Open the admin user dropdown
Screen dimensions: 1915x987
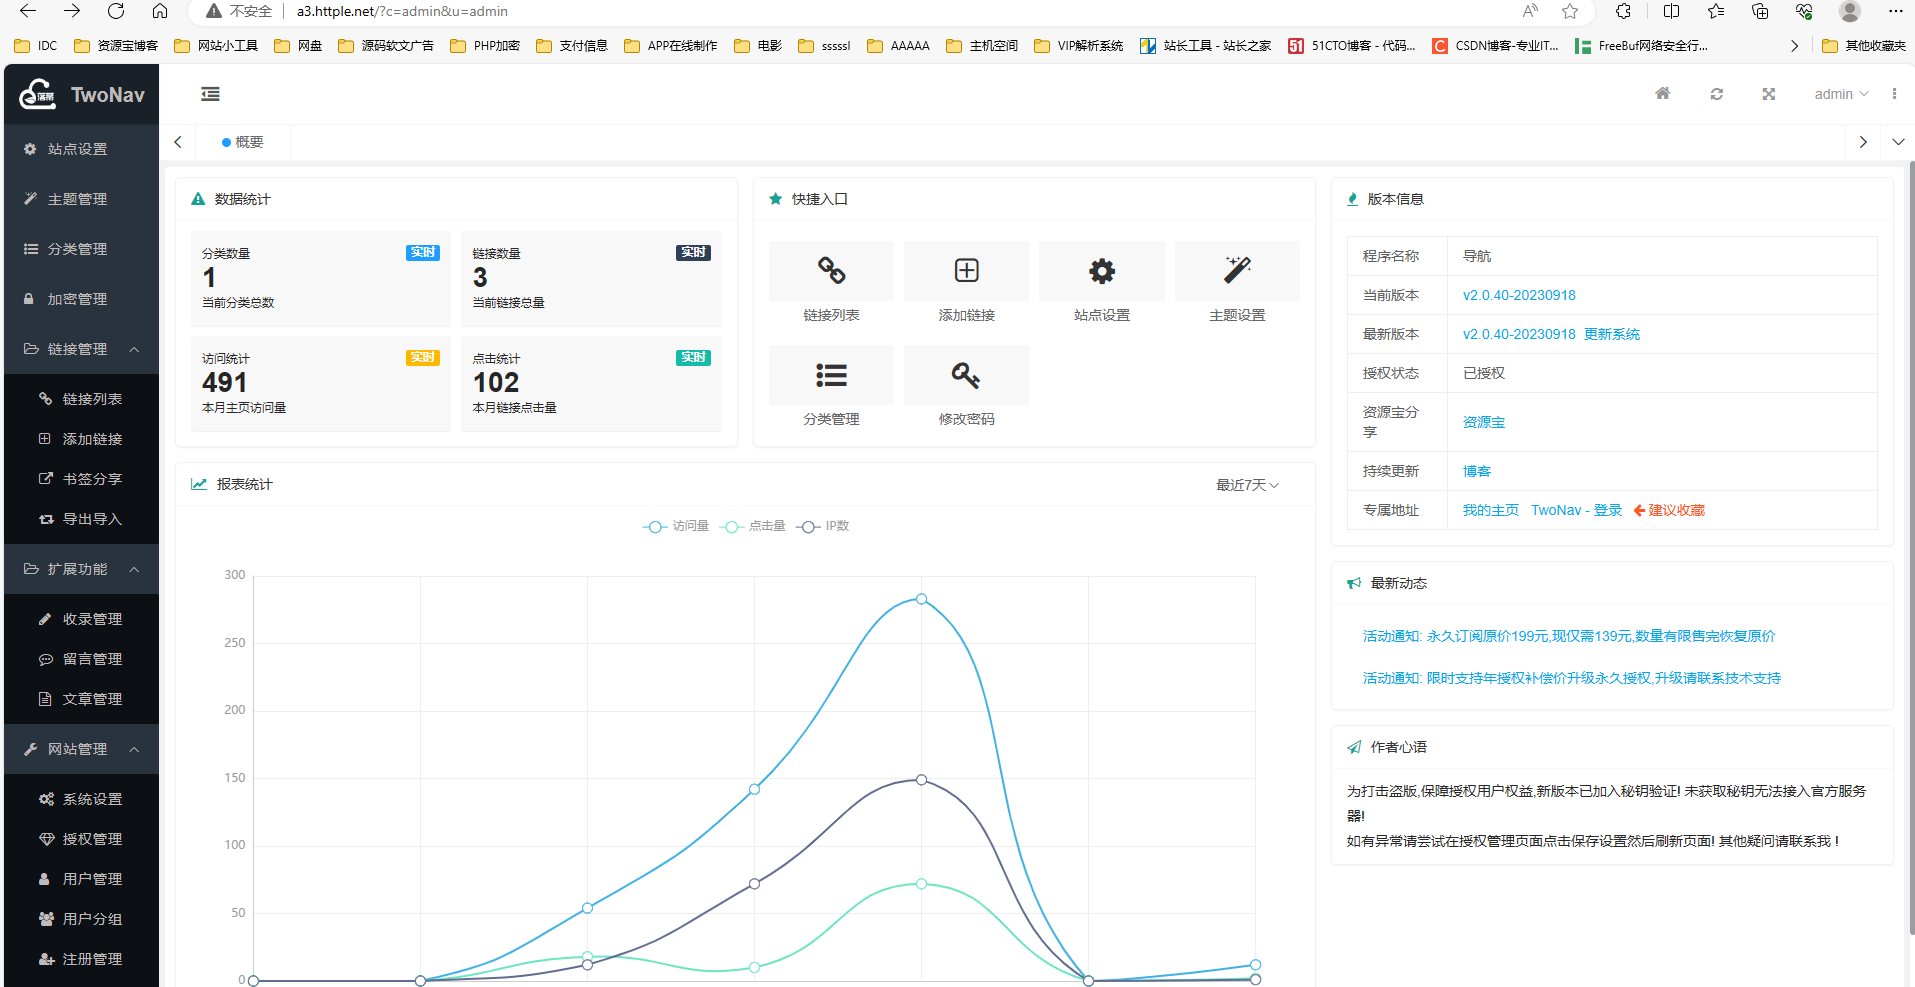pos(1841,94)
